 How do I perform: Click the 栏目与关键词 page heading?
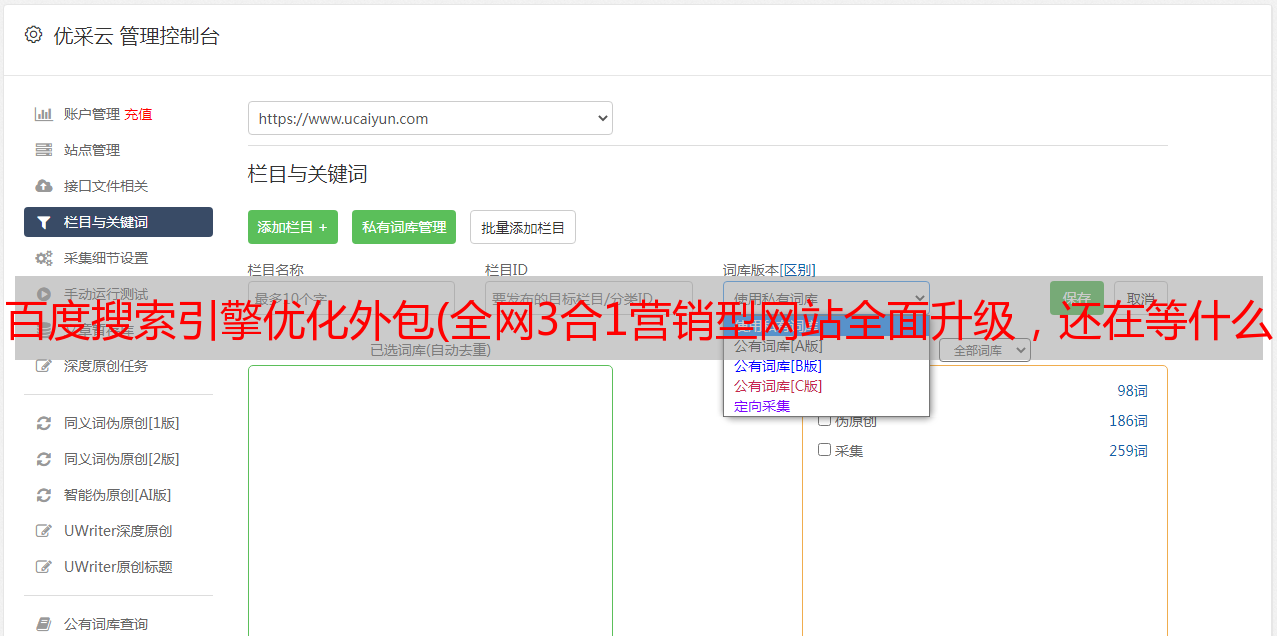coord(308,174)
